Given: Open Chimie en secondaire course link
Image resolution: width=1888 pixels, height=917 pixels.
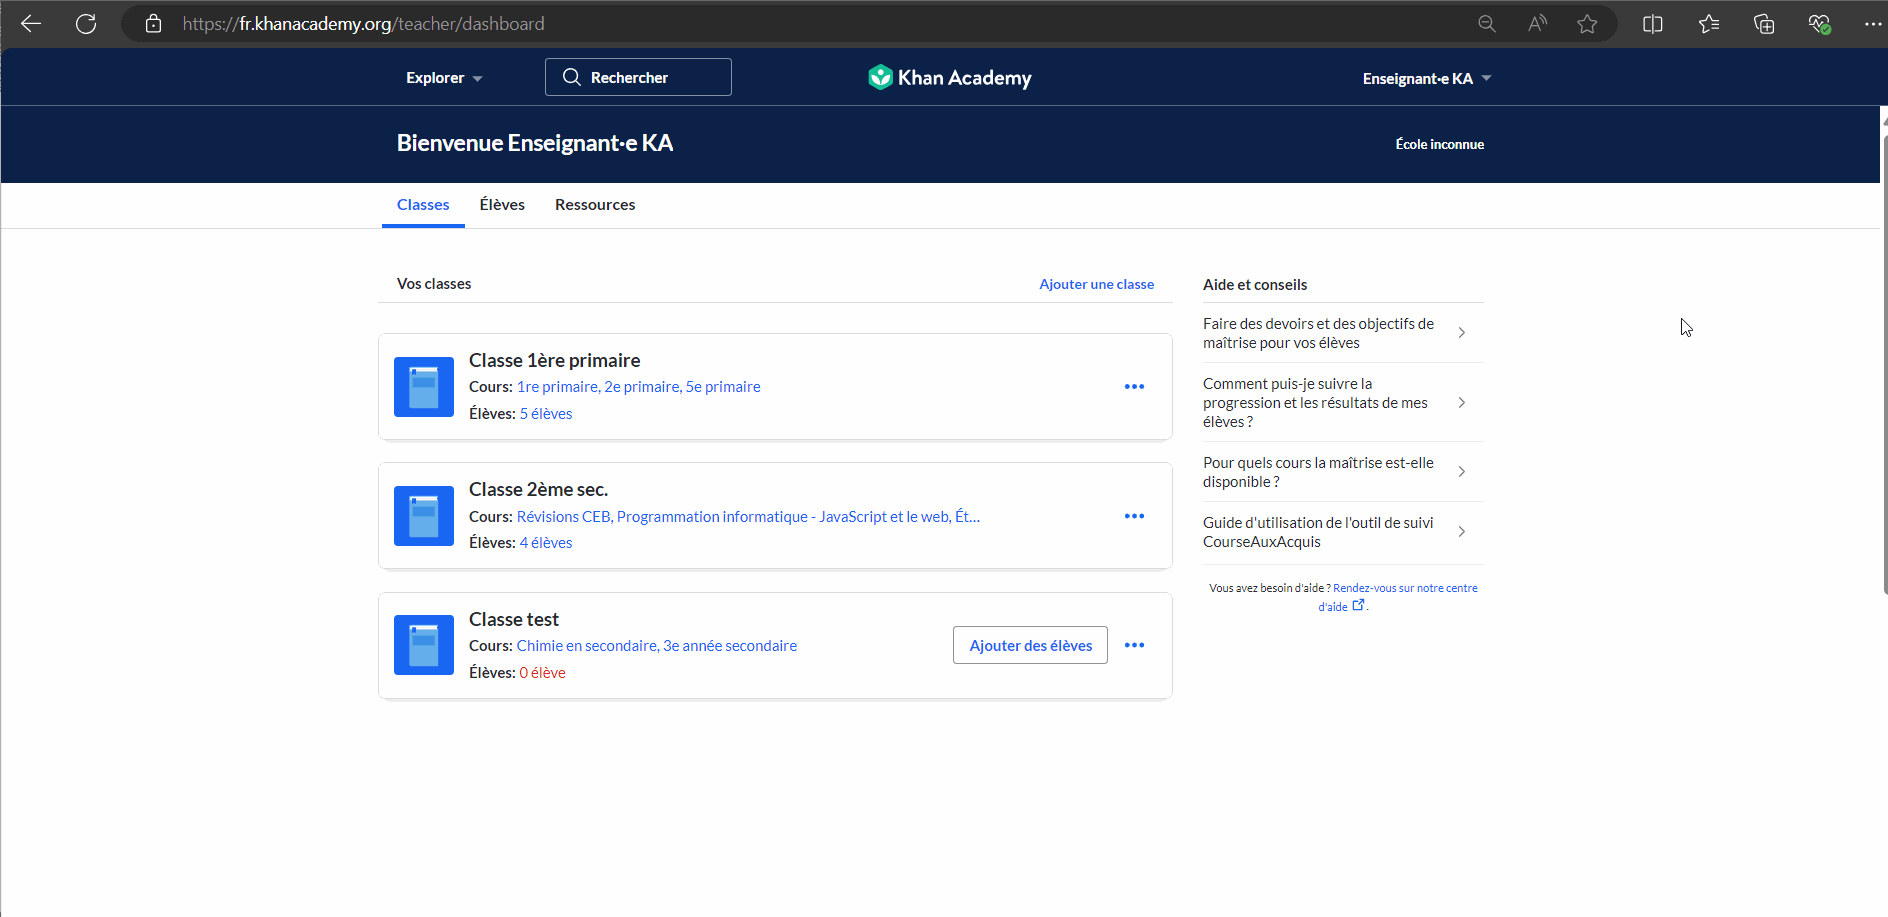Looking at the screenshot, I should [587, 646].
